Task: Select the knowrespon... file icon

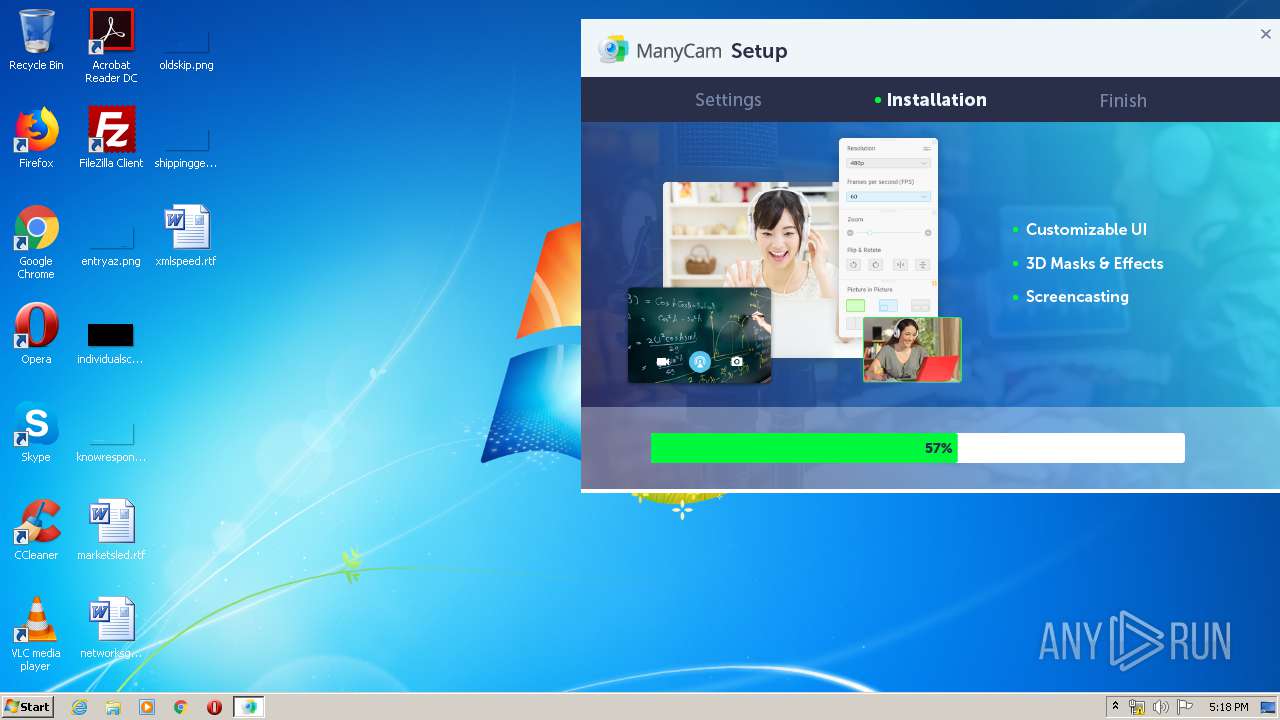Action: click(x=111, y=438)
